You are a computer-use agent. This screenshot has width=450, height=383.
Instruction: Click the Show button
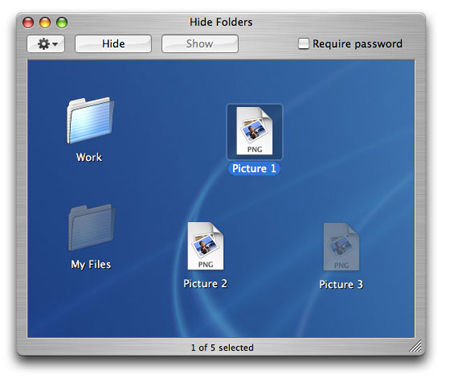[x=200, y=44]
